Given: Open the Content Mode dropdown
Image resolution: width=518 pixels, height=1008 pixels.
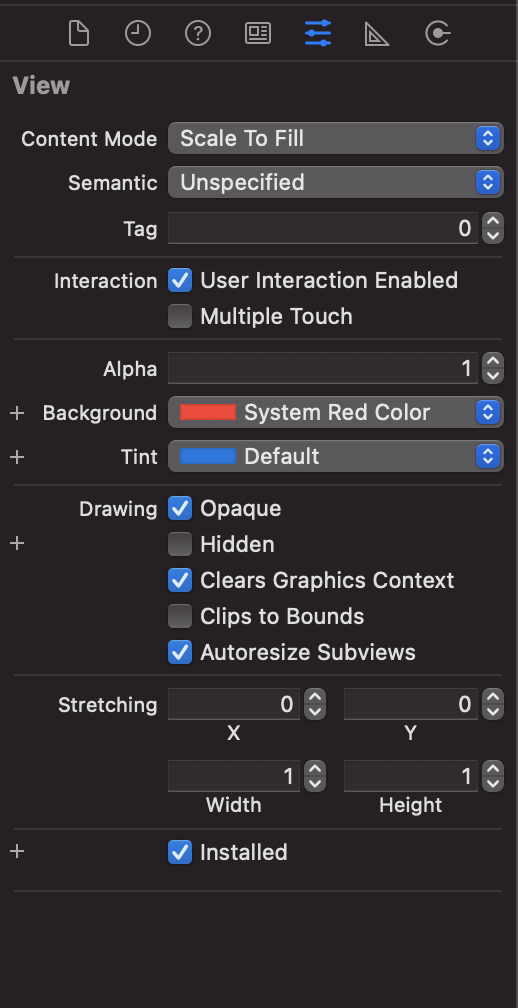Looking at the screenshot, I should pyautogui.click(x=335, y=138).
